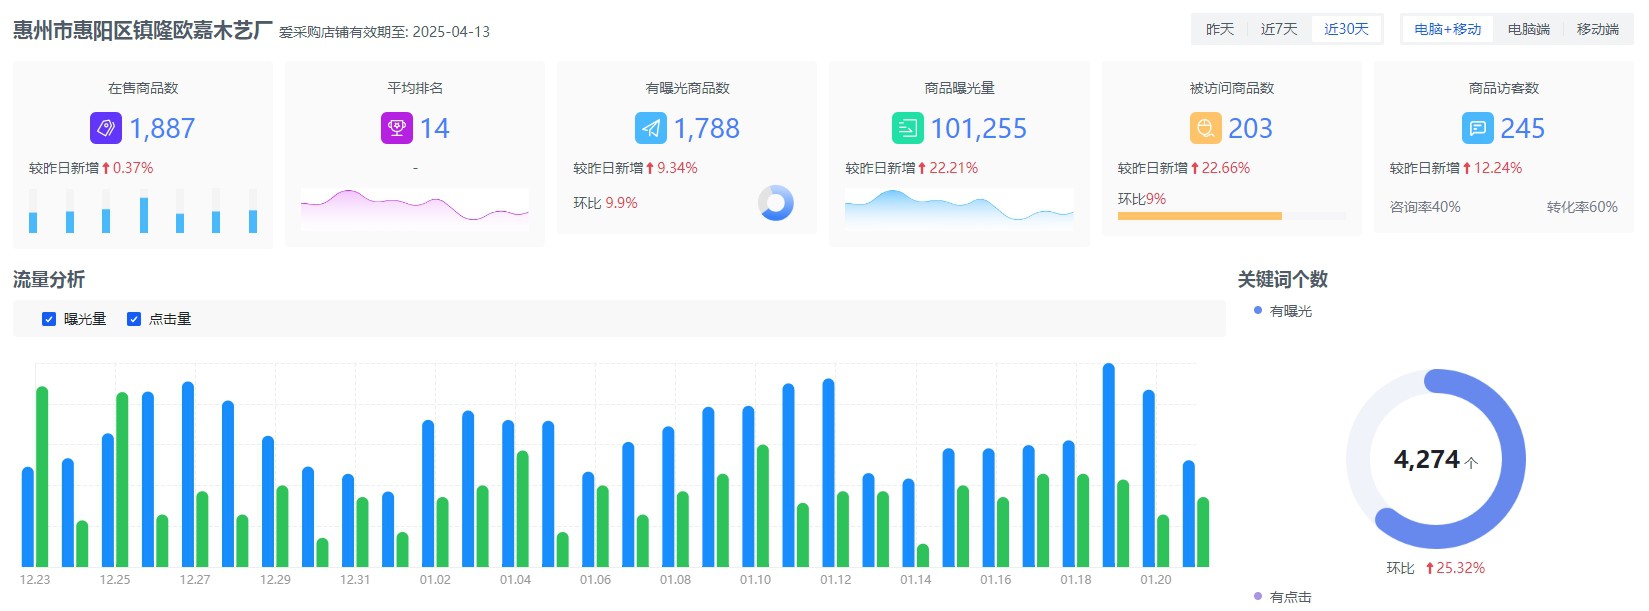Image resolution: width=1649 pixels, height=611 pixels.
Task: Click the orange 环比9% progress bar
Action: tap(1200, 216)
